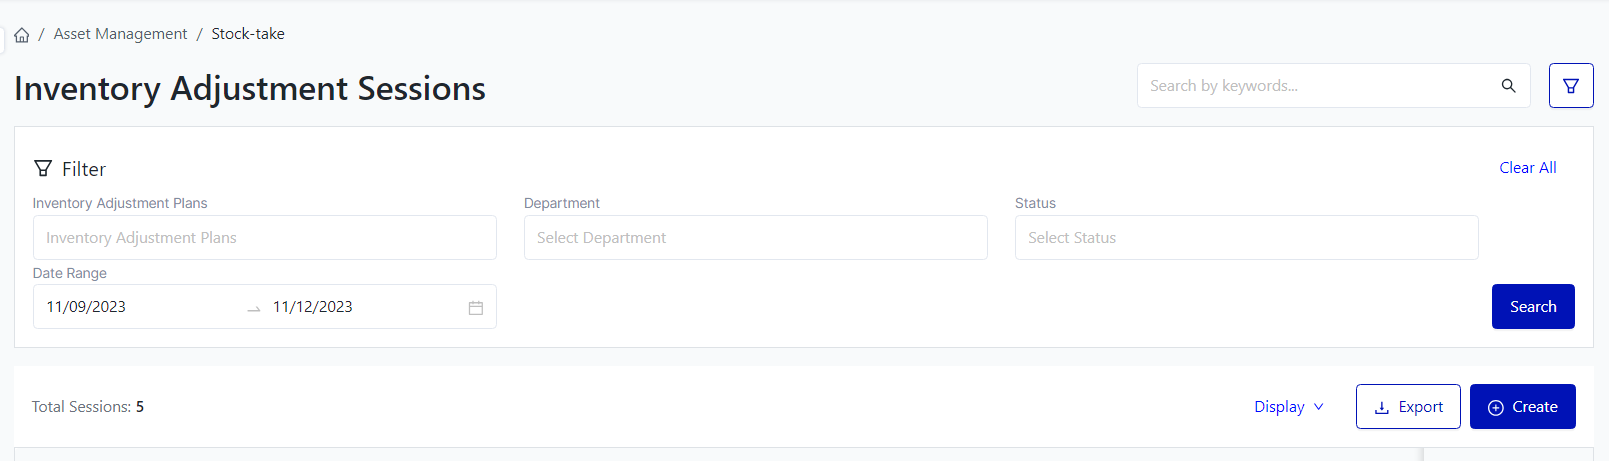Open the Date Range calendar icon
1609x461 pixels.
click(x=476, y=308)
